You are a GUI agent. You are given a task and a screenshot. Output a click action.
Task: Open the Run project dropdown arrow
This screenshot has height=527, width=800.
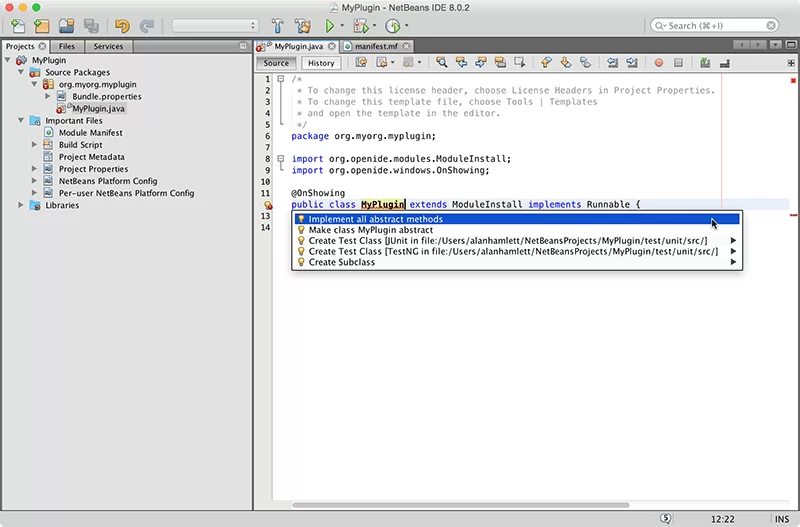[x=342, y=26]
